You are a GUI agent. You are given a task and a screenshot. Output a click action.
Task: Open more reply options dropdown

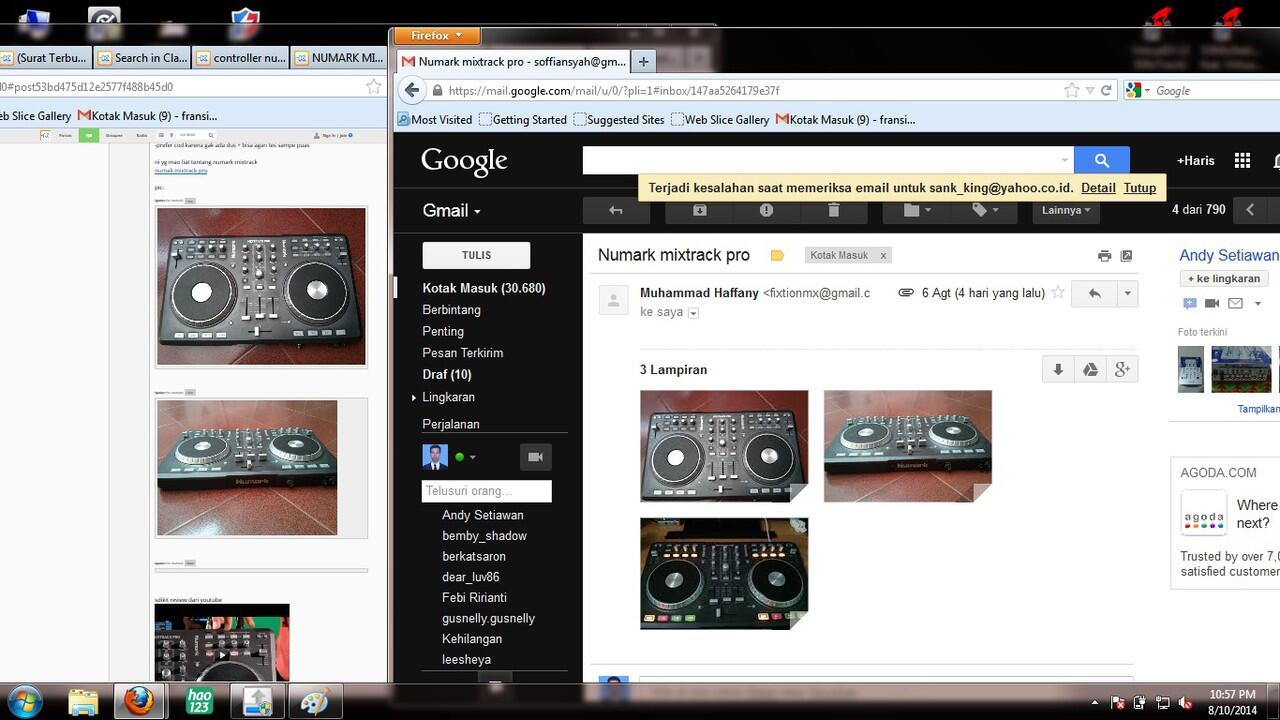tap(1127, 294)
